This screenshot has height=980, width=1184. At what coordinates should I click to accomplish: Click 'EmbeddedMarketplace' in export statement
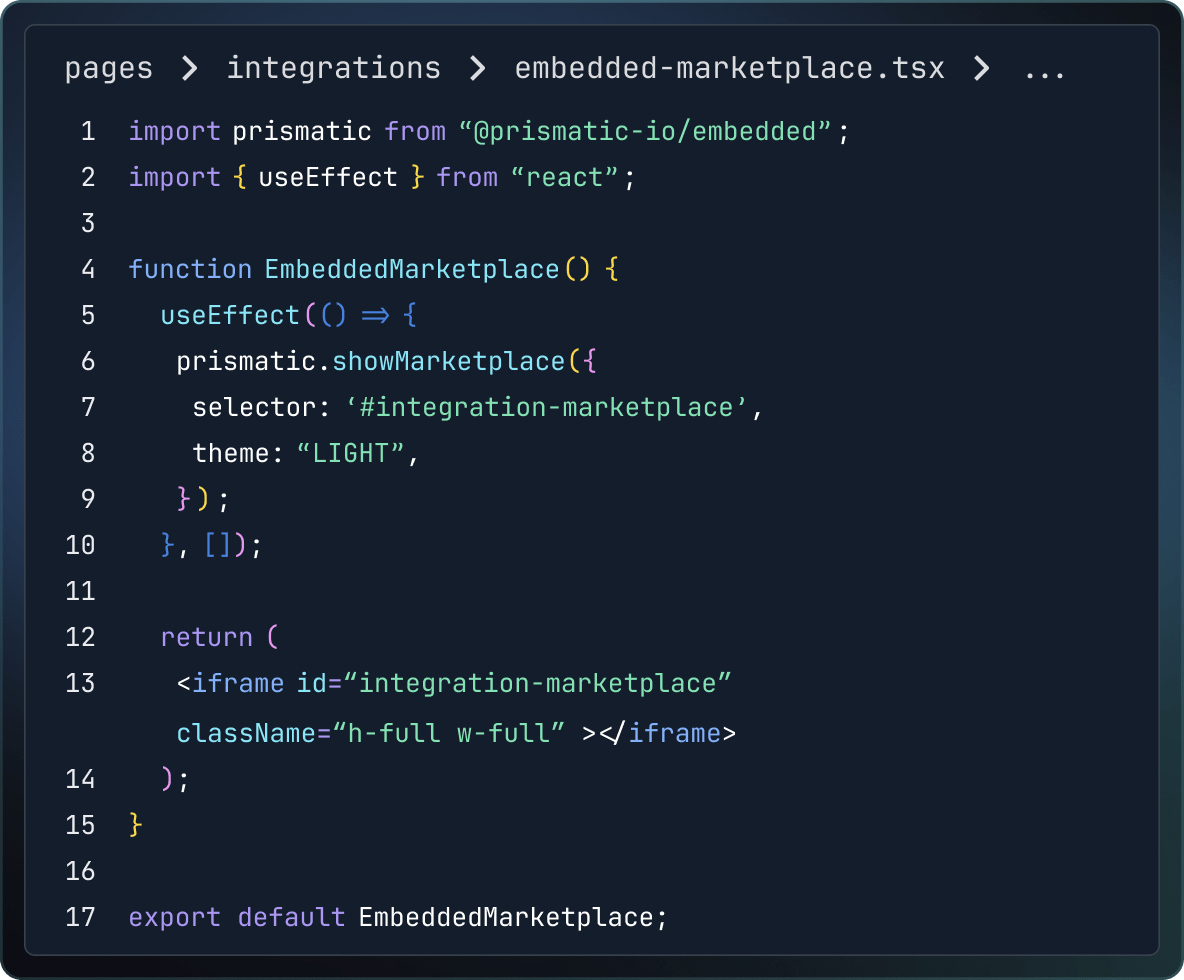[506, 917]
